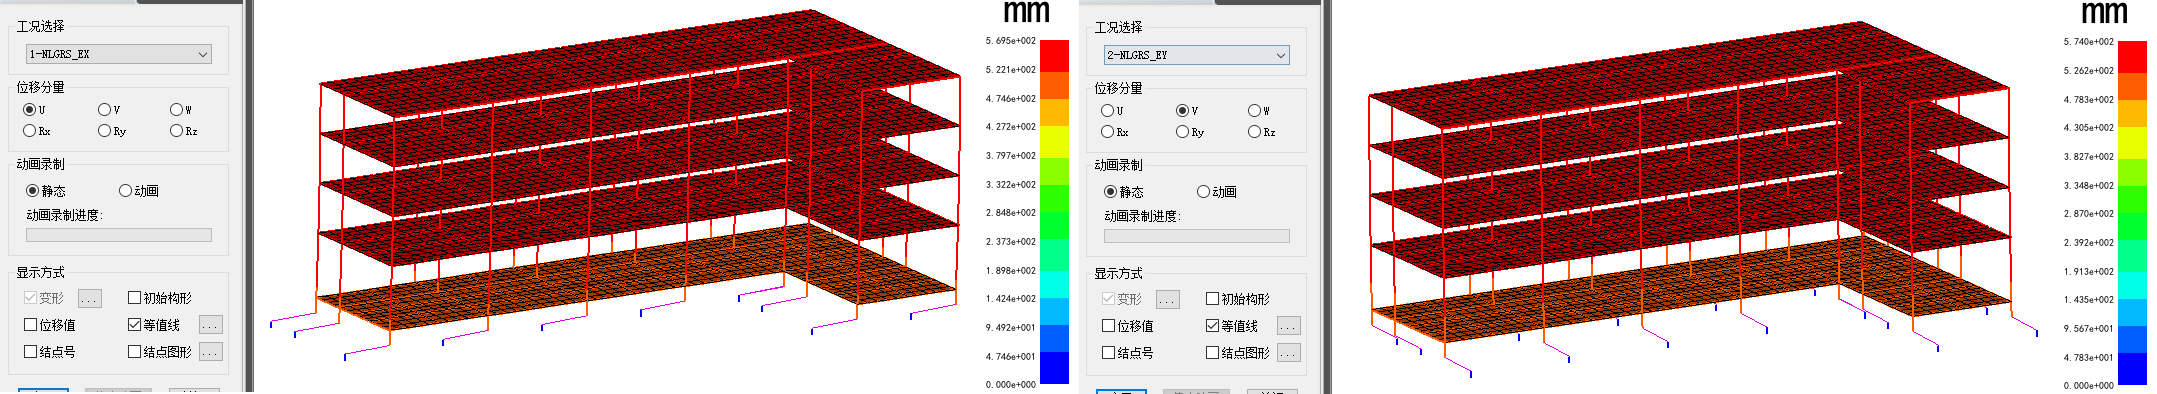Click the red 5.695e+002 legend color block
Viewport: 2157px width, 394px height.
1054,55
